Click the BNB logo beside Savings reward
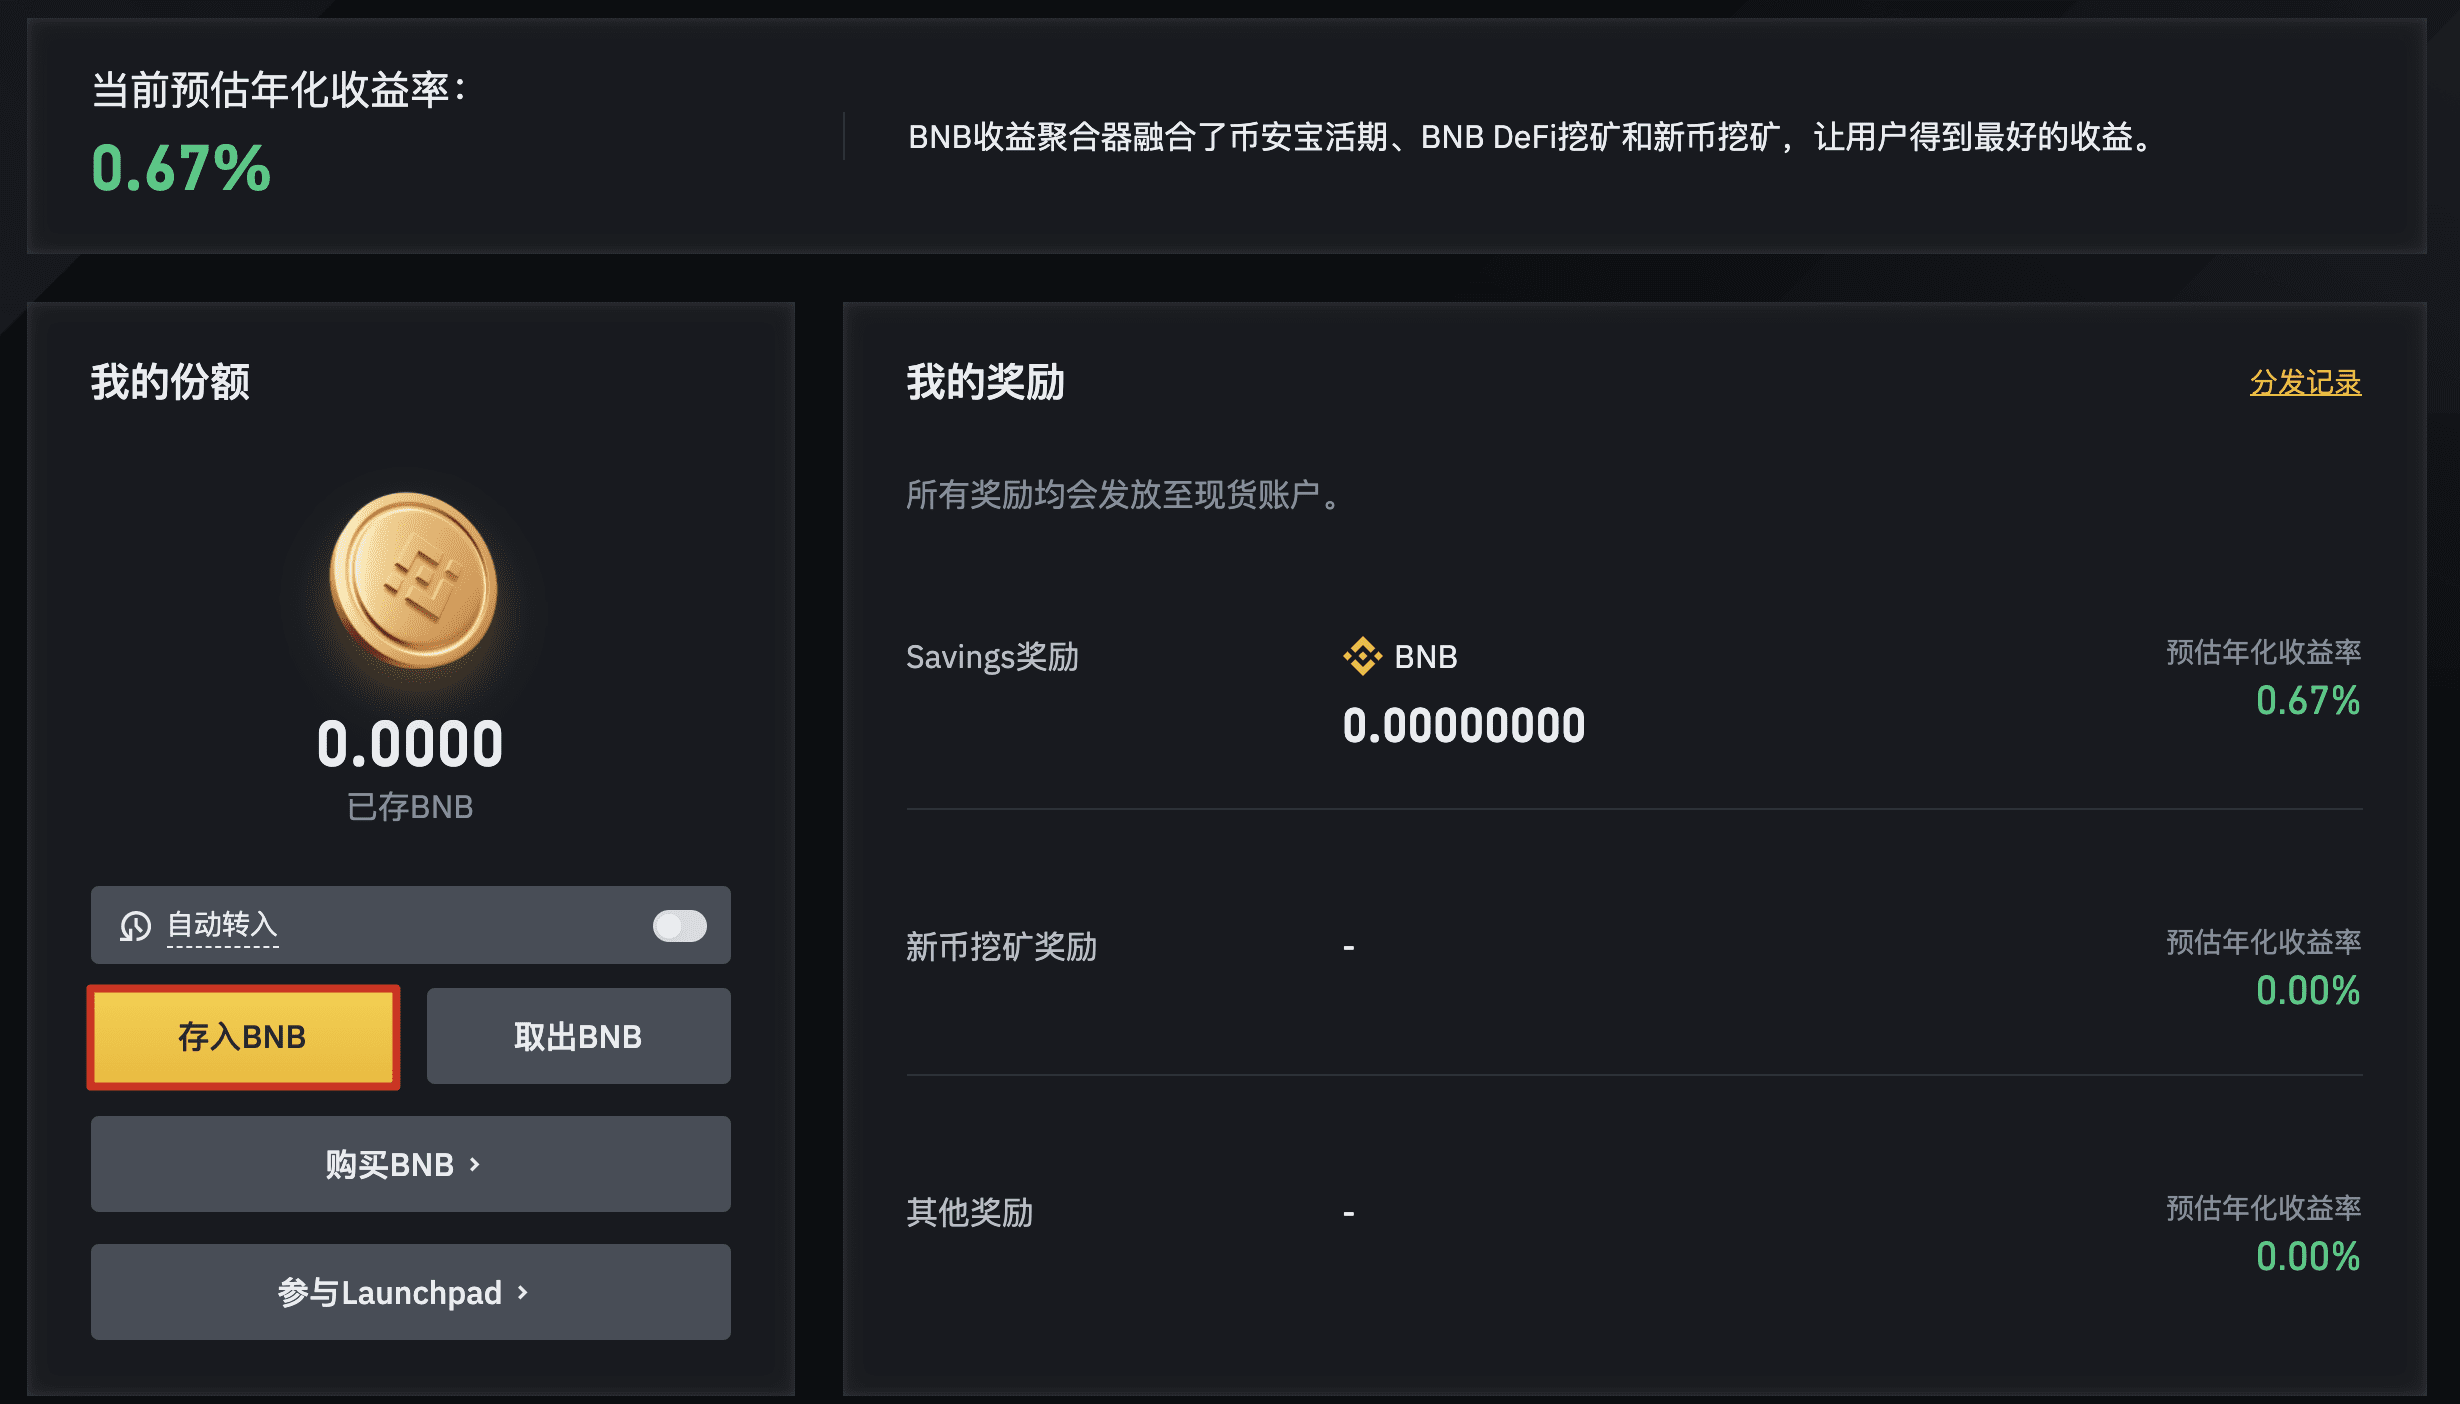 tap(1362, 657)
